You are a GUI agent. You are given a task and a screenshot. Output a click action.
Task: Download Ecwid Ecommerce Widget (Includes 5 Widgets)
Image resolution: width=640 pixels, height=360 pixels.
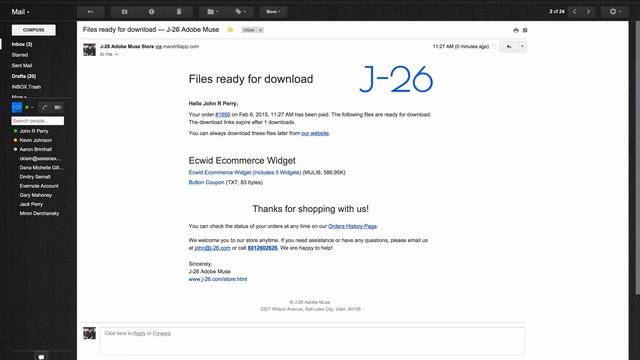[x=244, y=172]
